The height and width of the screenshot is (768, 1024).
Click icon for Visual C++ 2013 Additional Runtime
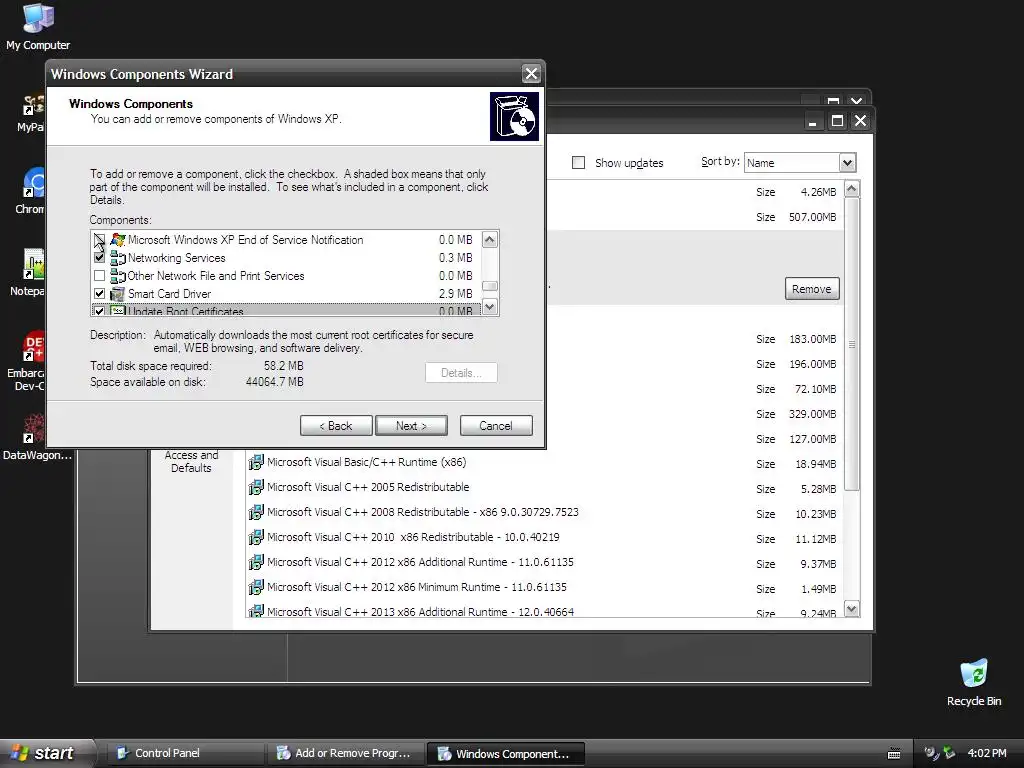(x=256, y=611)
